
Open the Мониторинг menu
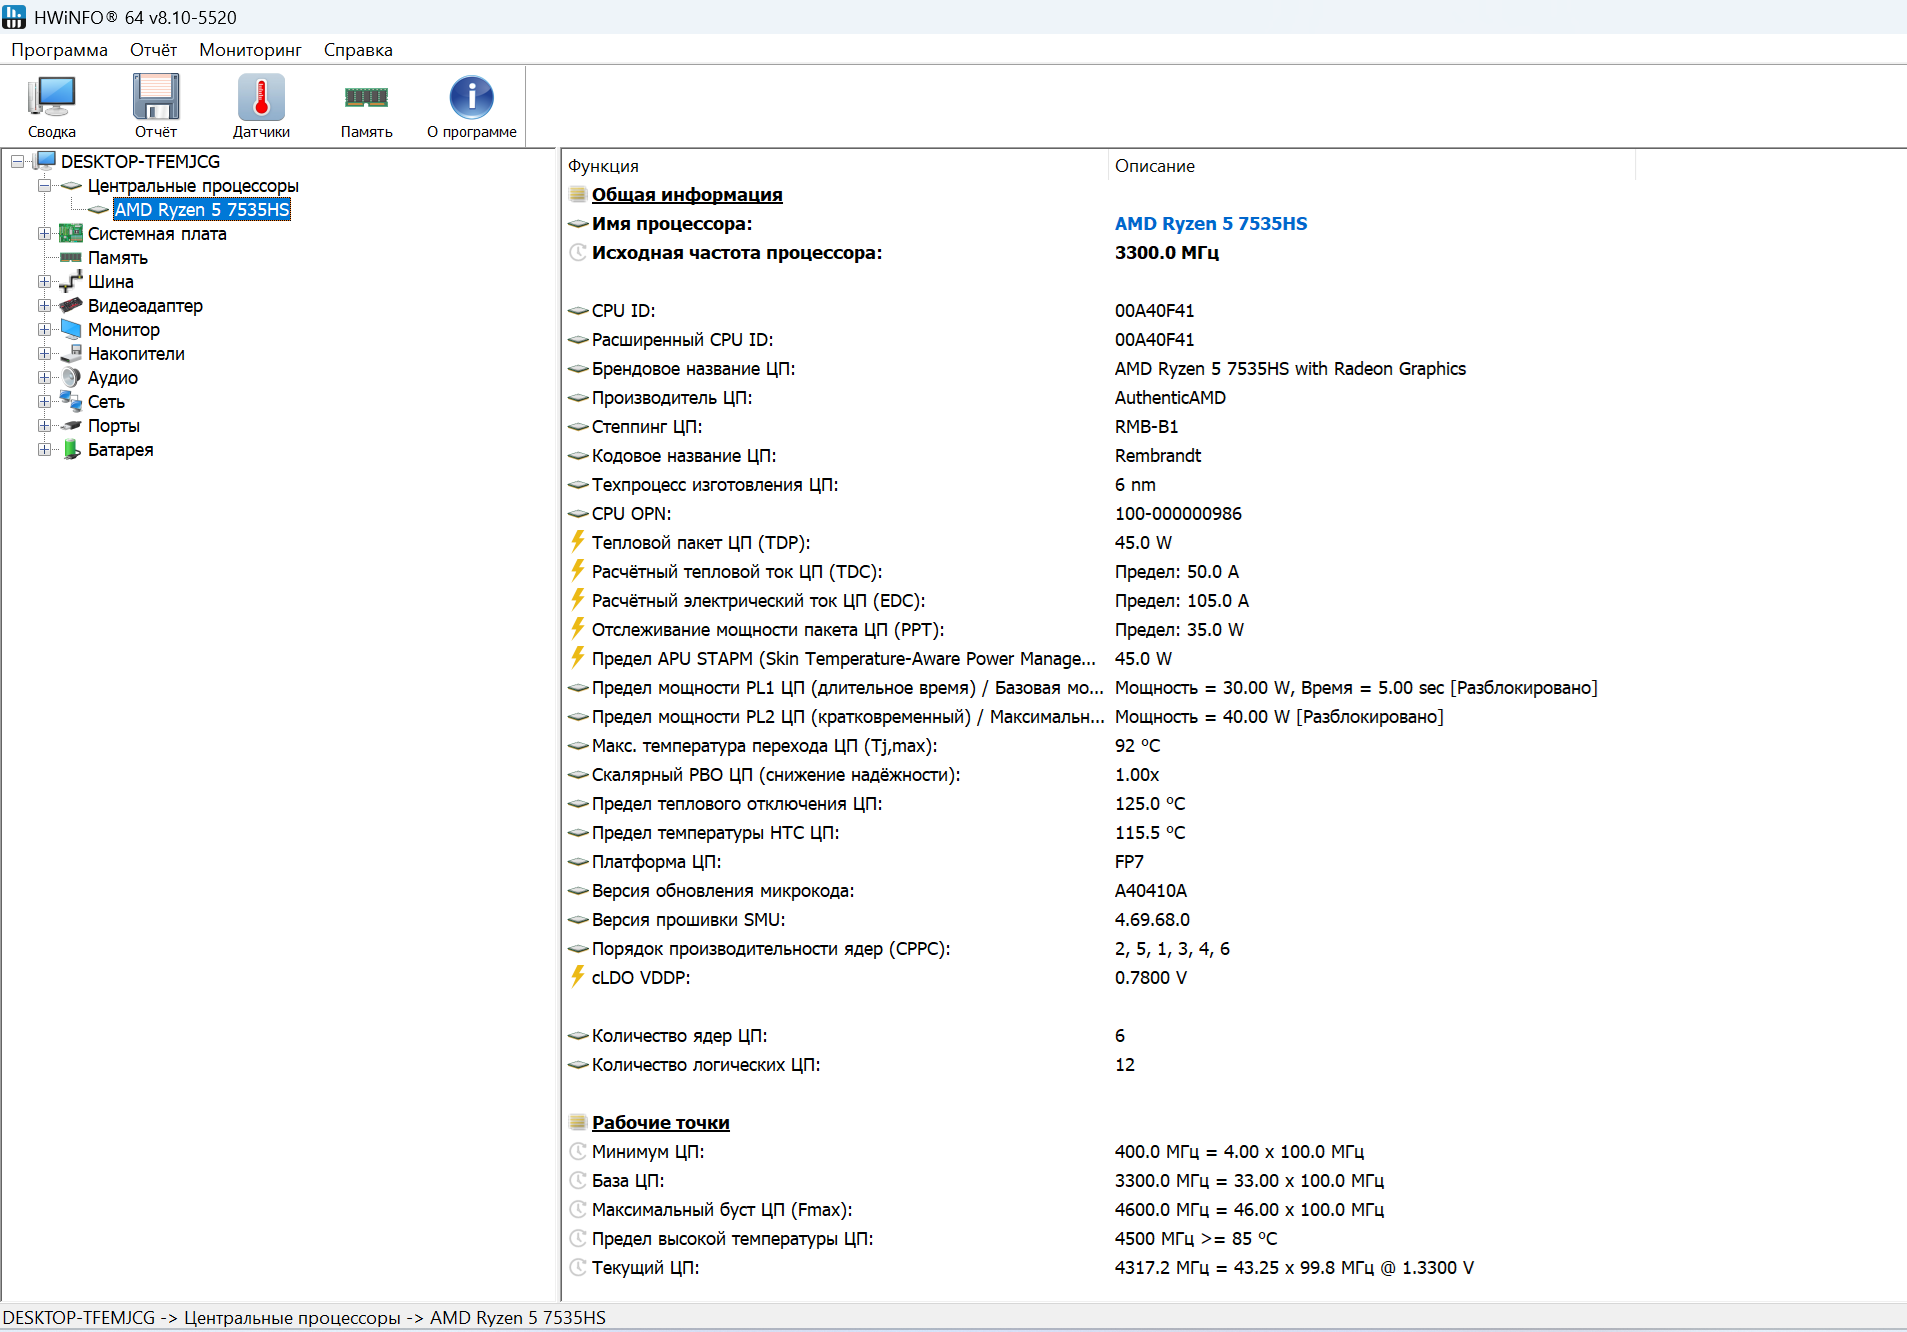pos(250,50)
